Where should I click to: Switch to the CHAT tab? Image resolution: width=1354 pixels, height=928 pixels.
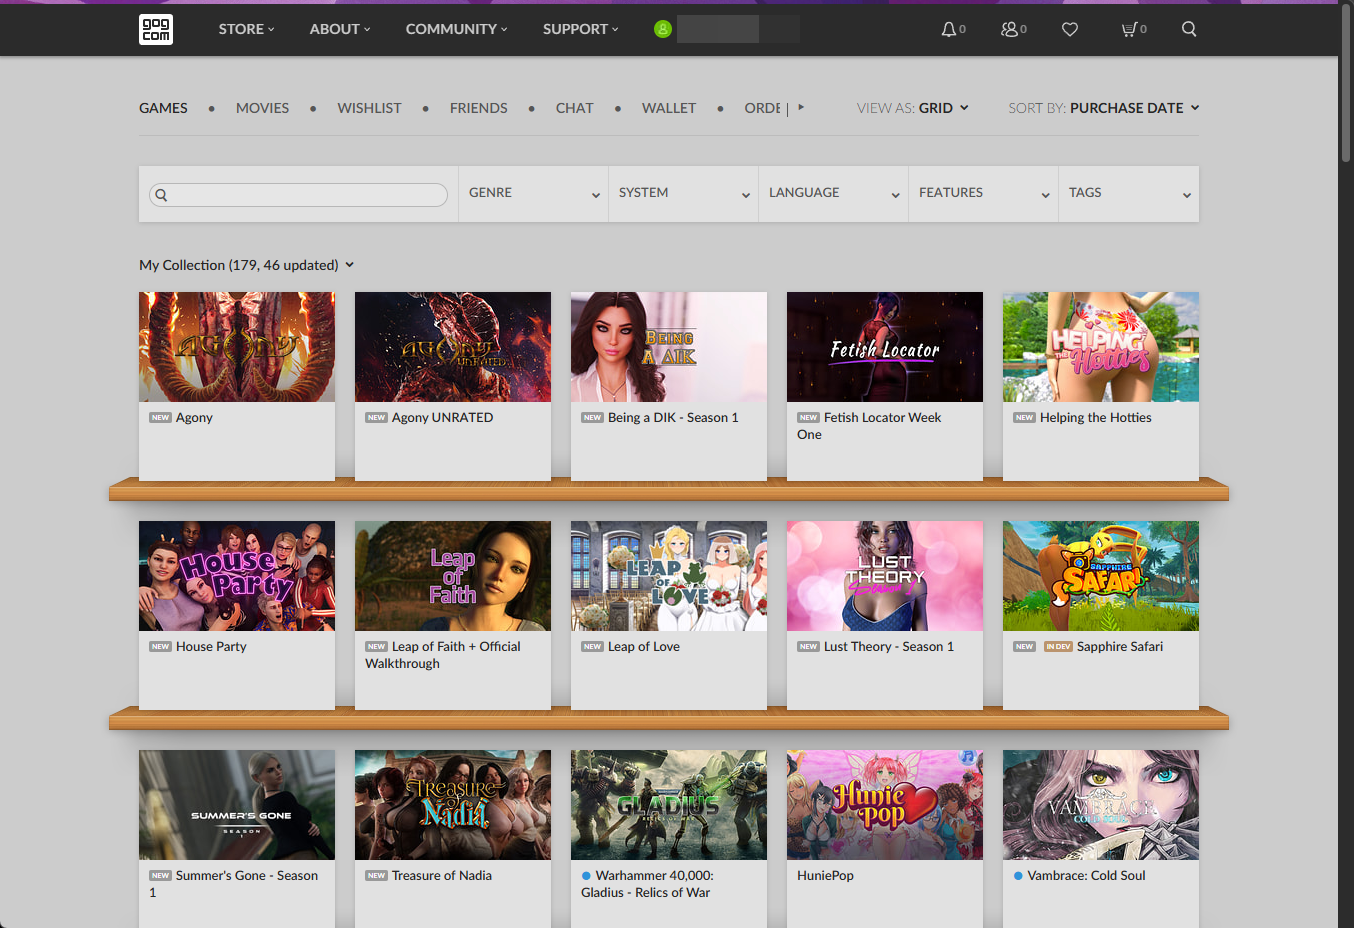coord(574,108)
